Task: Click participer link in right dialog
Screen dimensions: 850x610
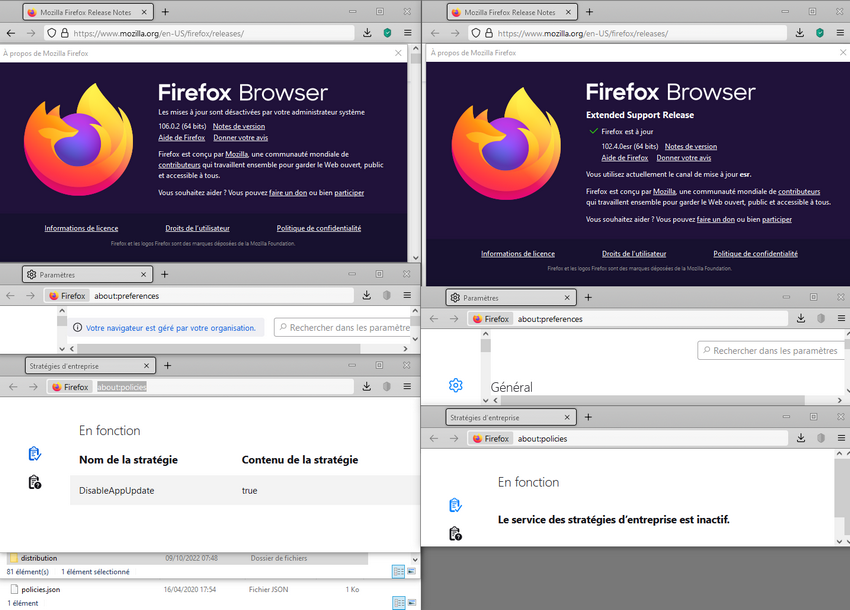Action: (x=777, y=220)
